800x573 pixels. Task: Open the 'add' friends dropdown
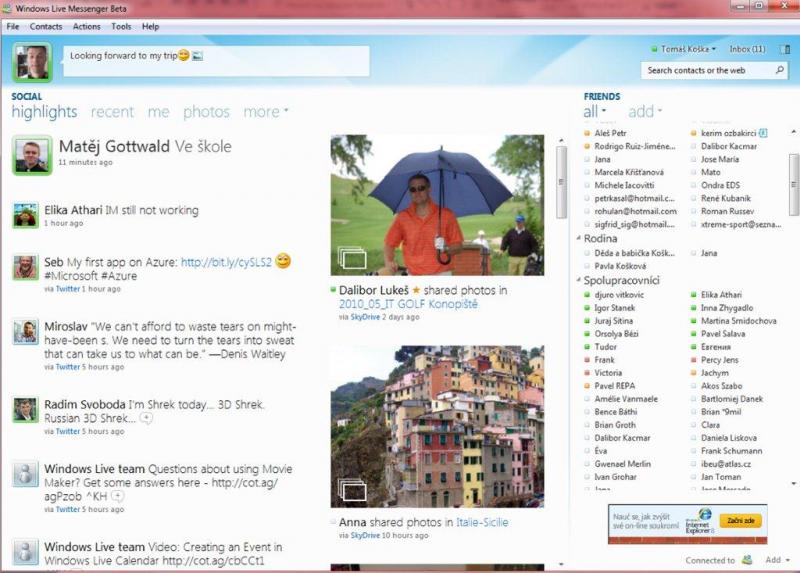tap(645, 111)
